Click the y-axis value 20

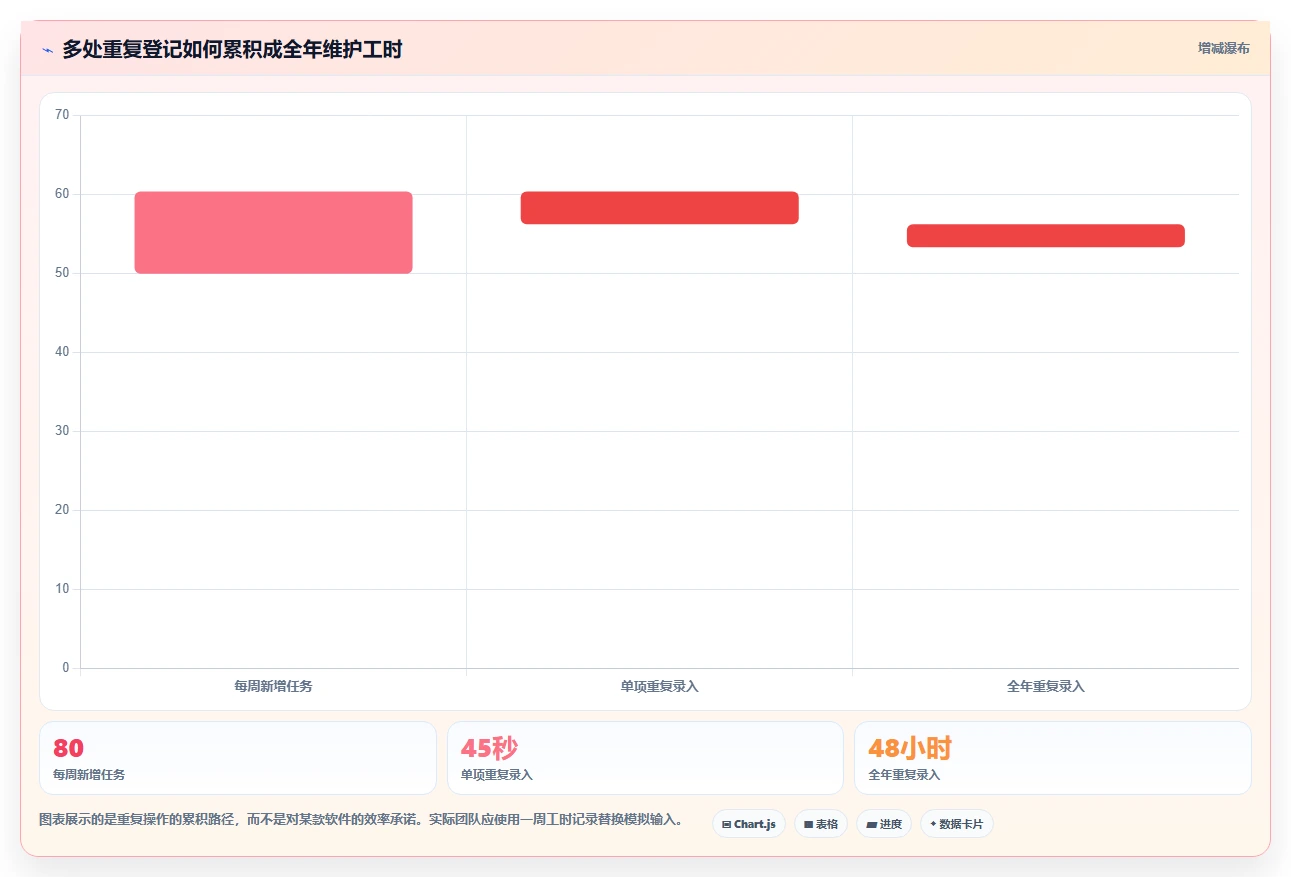62,510
